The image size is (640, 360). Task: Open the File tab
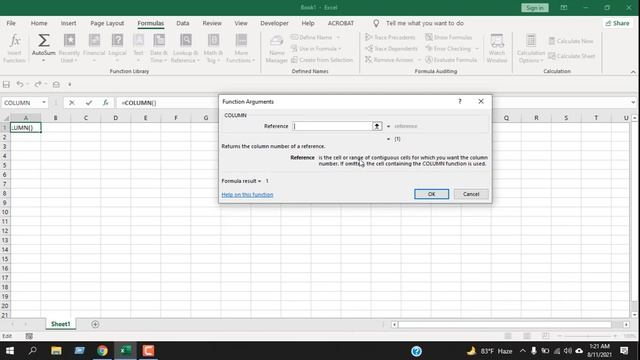point(11,23)
